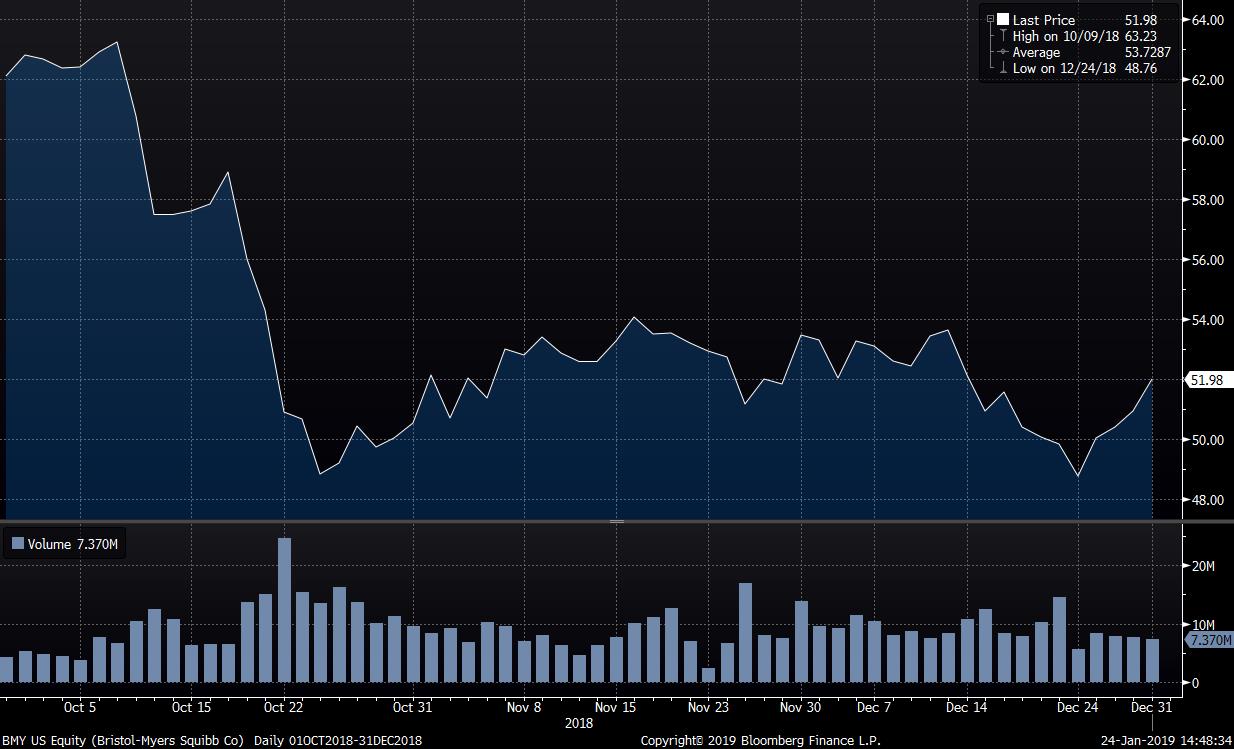The height and width of the screenshot is (749, 1234).
Task: Click the 'Dec 24' date axis label
Action: [1078, 707]
